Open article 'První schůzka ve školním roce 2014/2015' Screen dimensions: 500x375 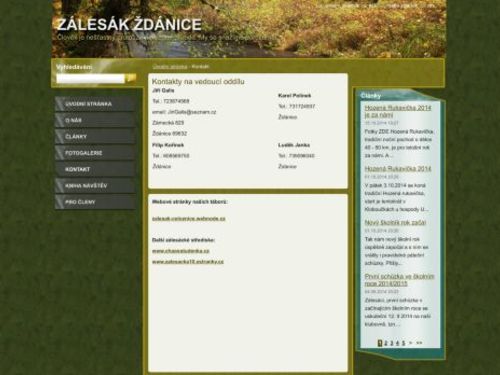(399, 280)
